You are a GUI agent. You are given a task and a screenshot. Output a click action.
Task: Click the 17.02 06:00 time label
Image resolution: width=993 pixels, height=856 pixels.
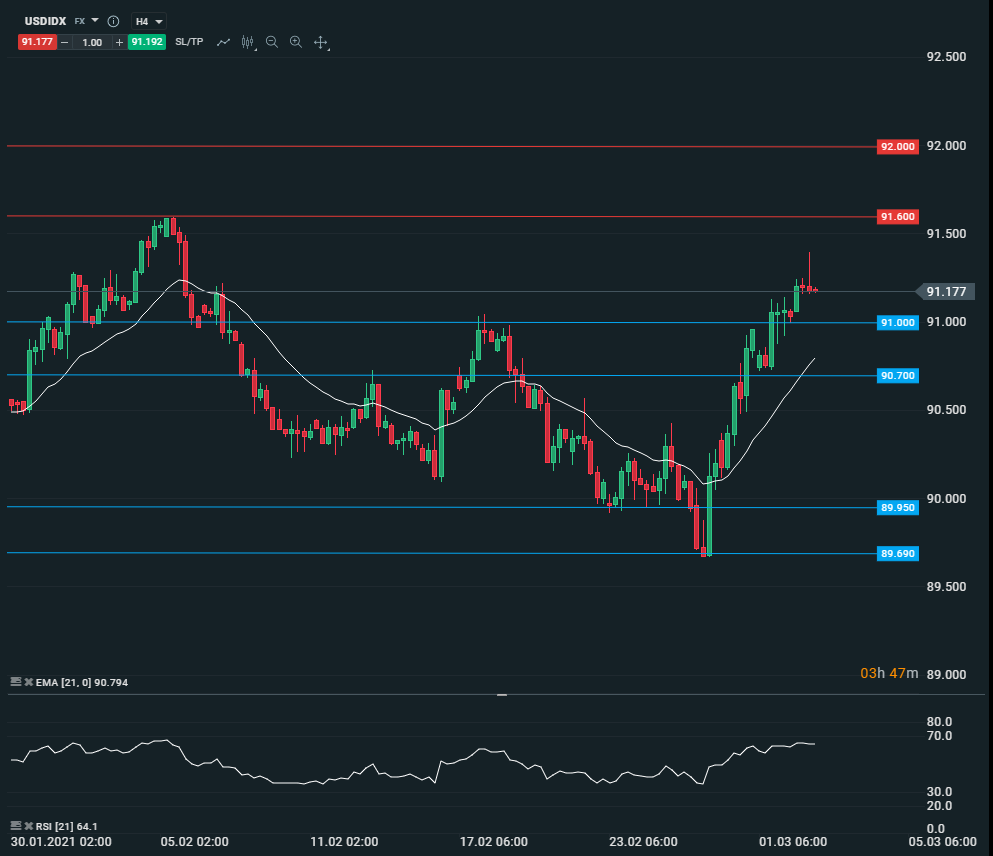tap(493, 842)
